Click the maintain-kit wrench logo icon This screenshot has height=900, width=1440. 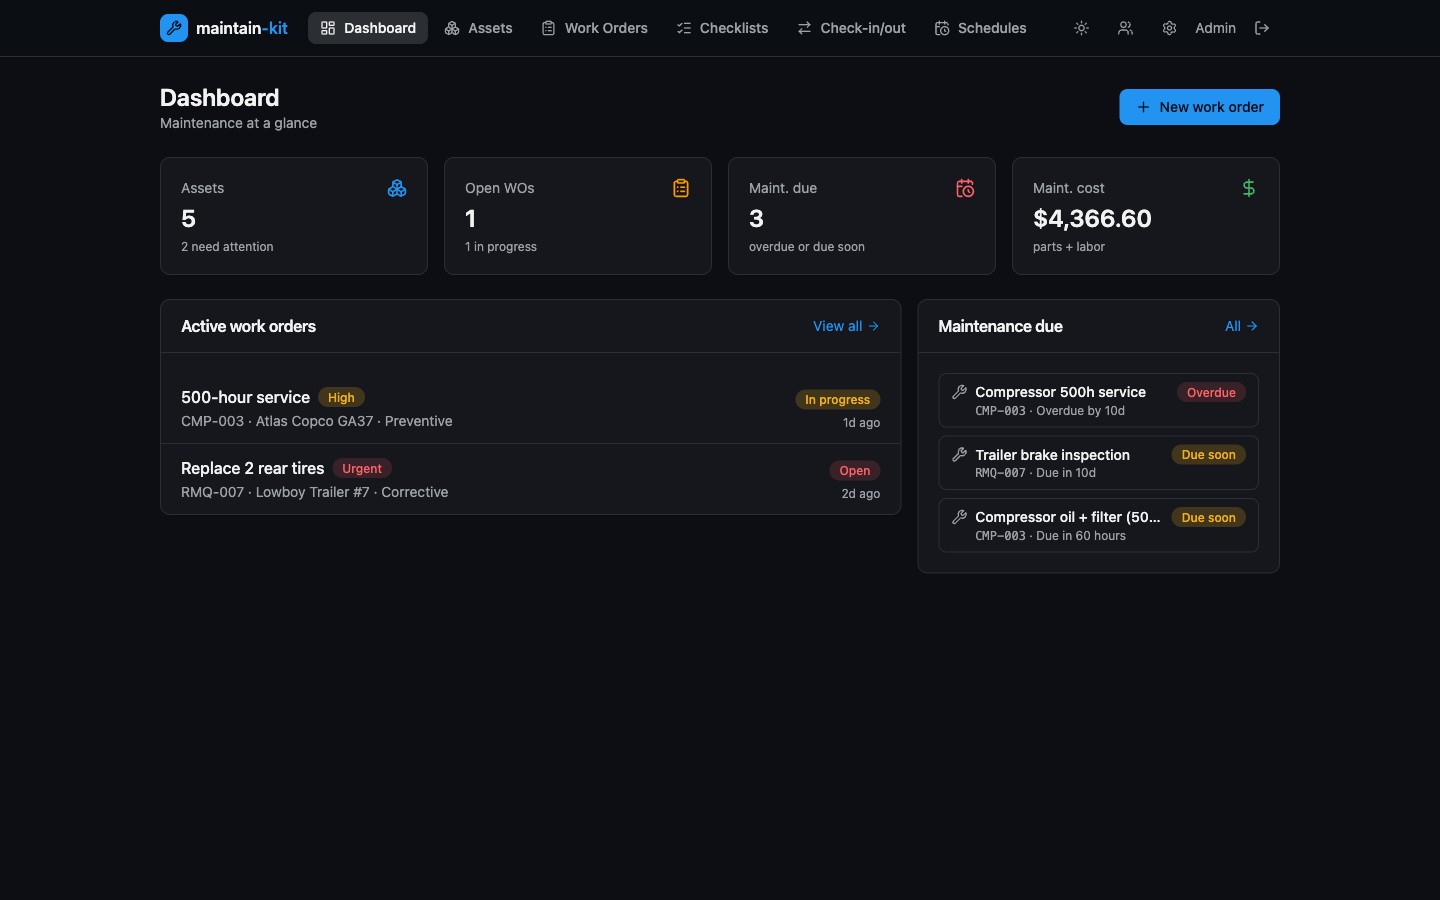(174, 28)
